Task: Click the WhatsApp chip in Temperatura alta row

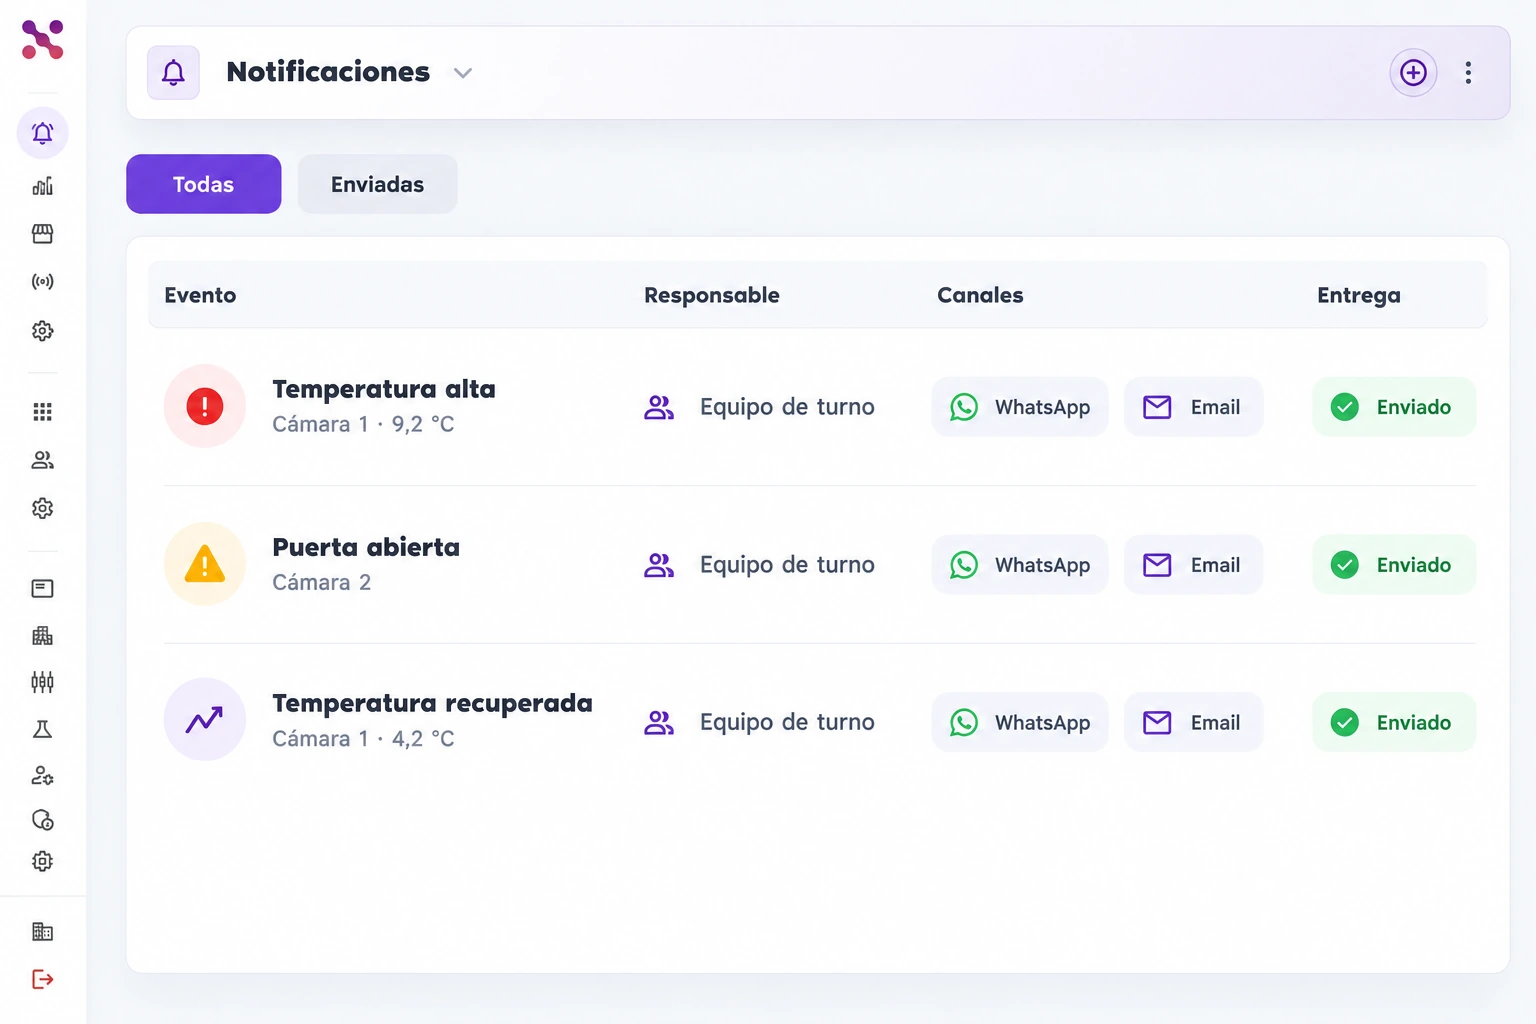Action: [x=1020, y=407]
